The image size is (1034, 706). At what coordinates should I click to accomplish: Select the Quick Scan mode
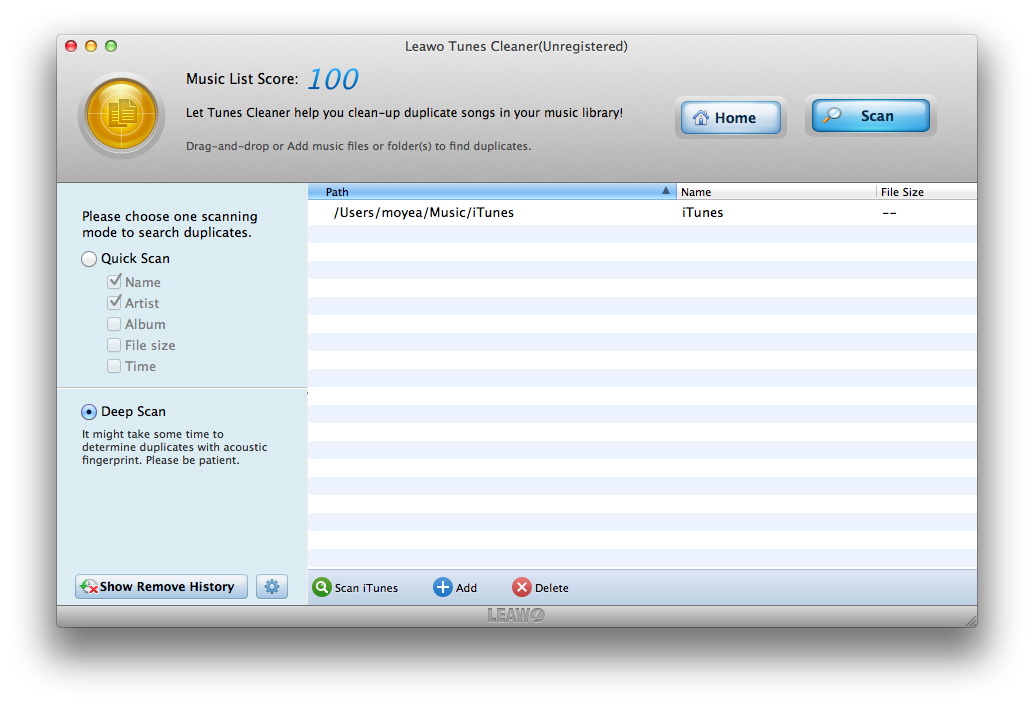[90, 259]
